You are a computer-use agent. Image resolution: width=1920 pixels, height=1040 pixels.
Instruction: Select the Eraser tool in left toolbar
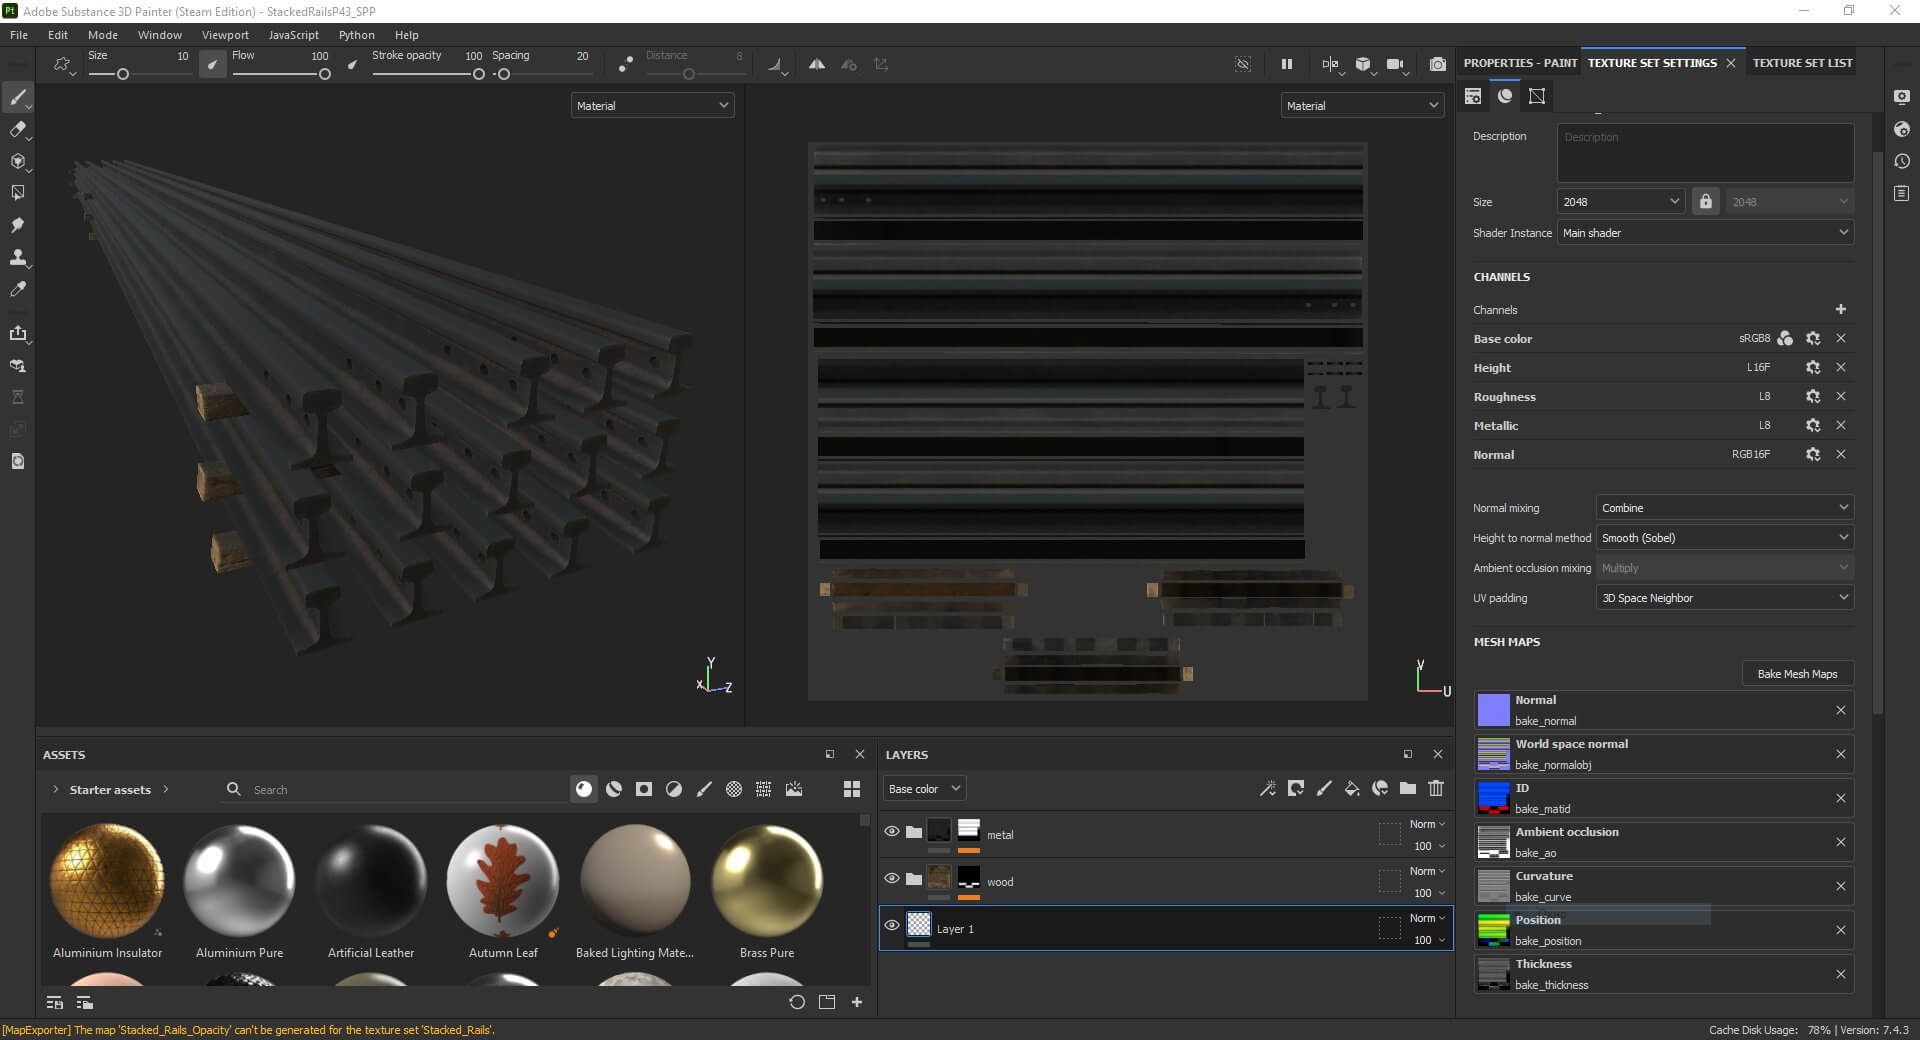click(x=17, y=129)
